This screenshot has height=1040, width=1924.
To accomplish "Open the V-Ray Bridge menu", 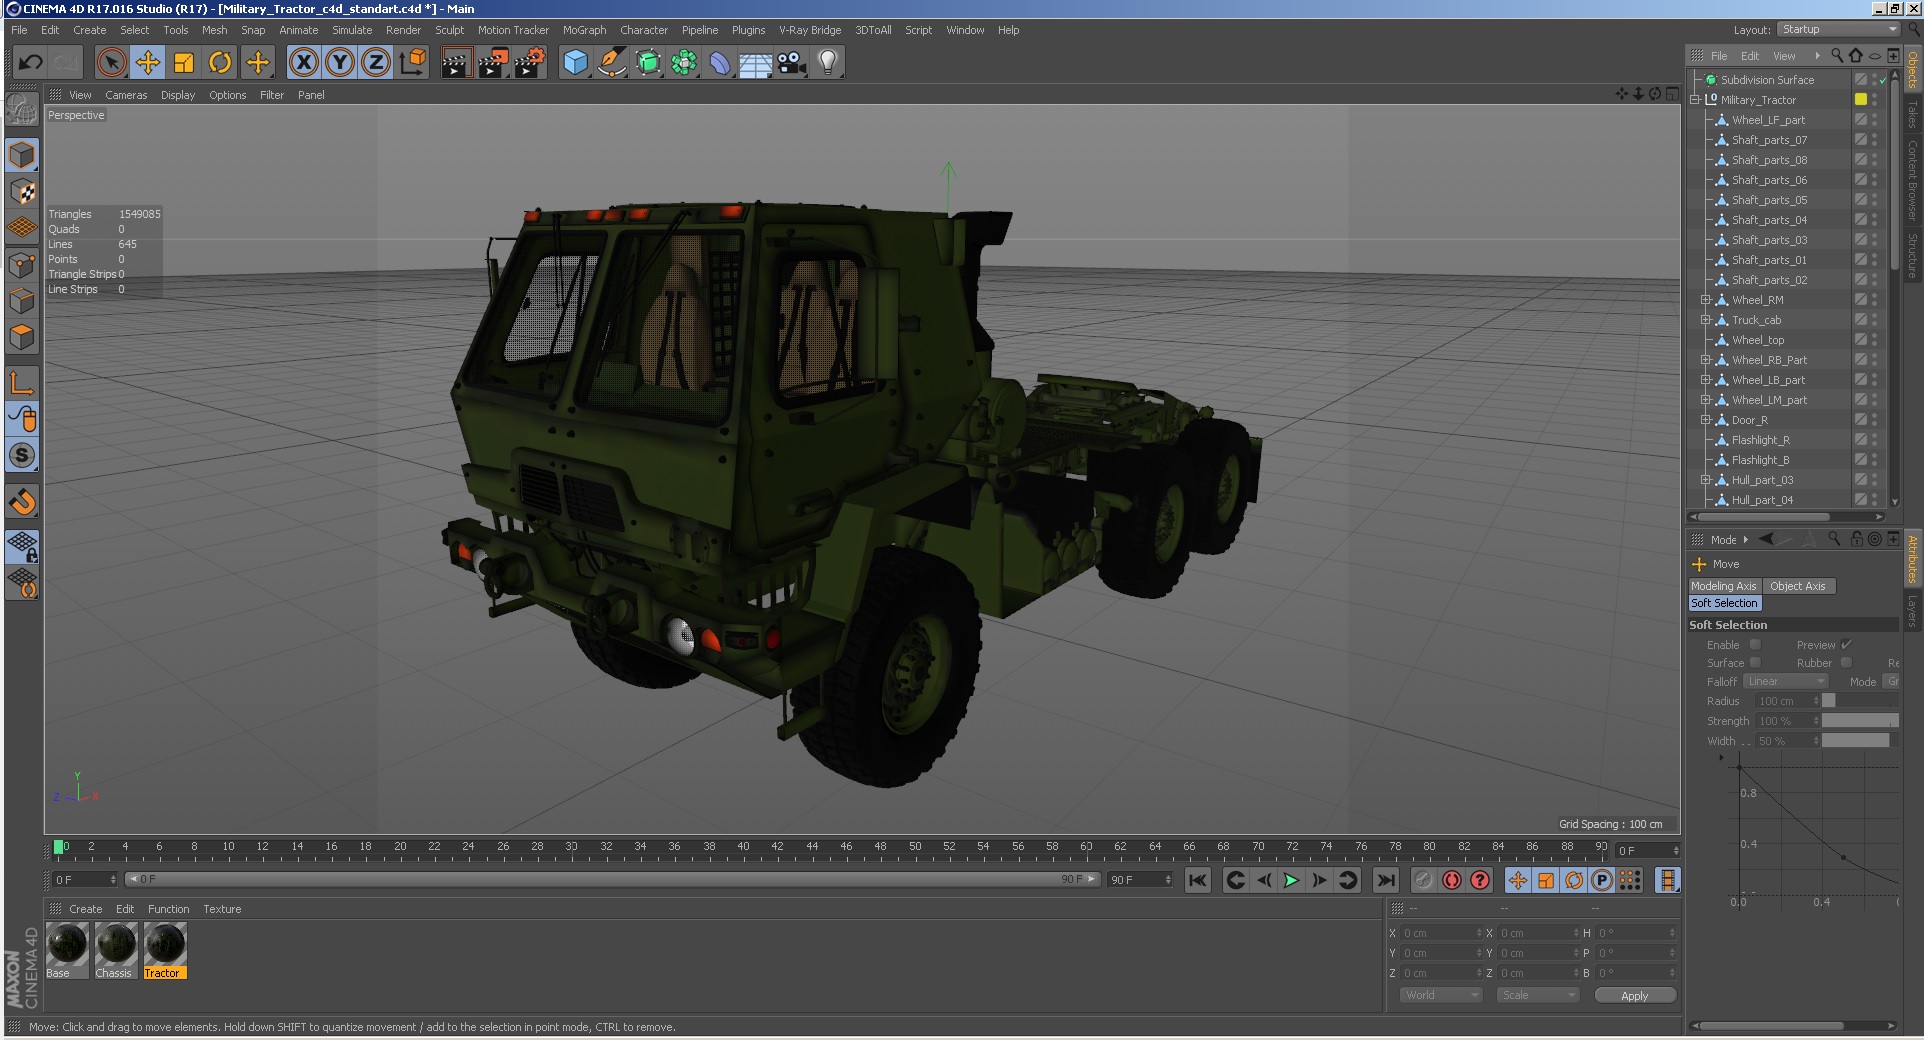I will 810,30.
